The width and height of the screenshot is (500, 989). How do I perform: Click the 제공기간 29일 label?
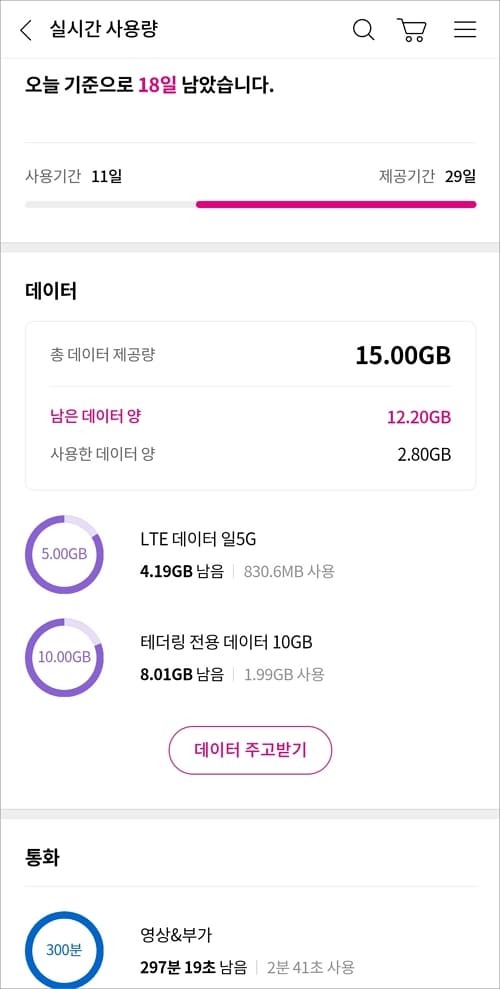[x=427, y=176]
